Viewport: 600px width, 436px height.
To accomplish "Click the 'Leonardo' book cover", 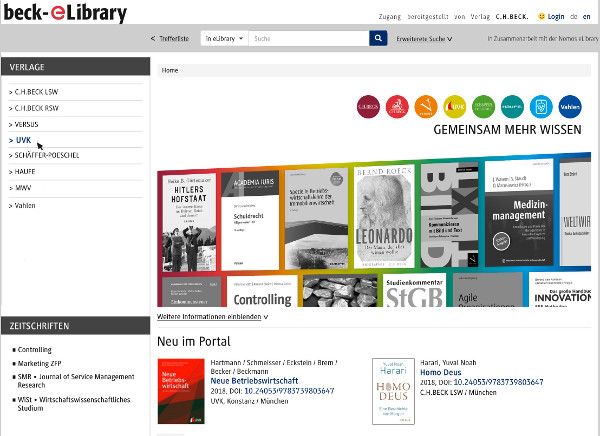I will [384, 217].
